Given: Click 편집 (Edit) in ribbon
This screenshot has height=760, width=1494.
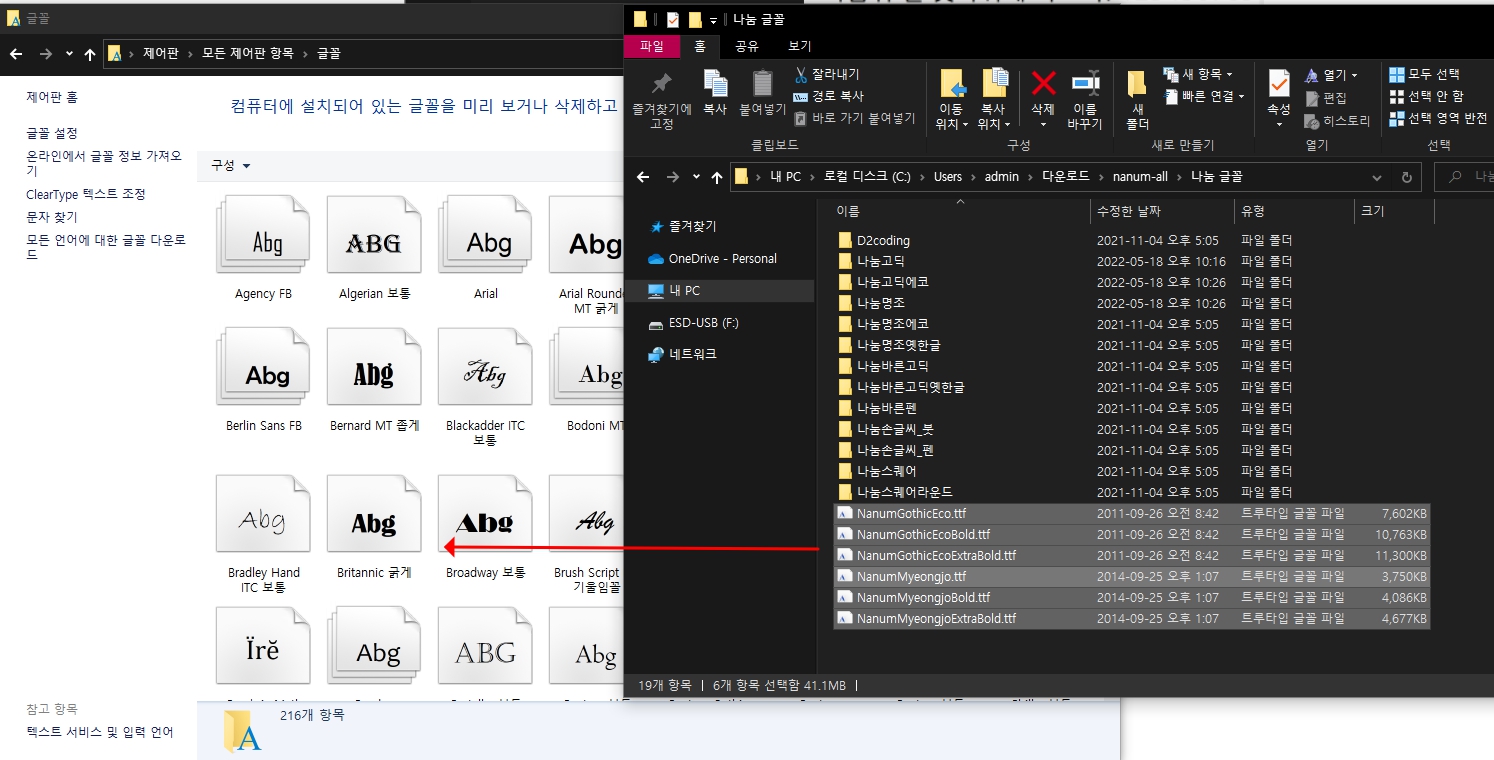Looking at the screenshot, I should [1326, 98].
